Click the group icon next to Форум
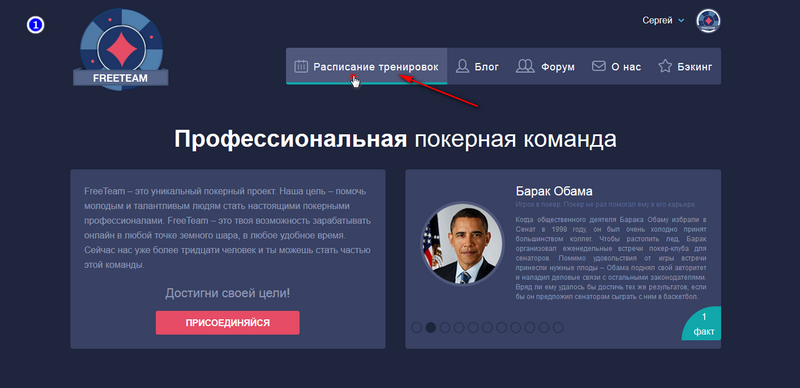The height and width of the screenshot is (388, 800). pyautogui.click(x=525, y=66)
